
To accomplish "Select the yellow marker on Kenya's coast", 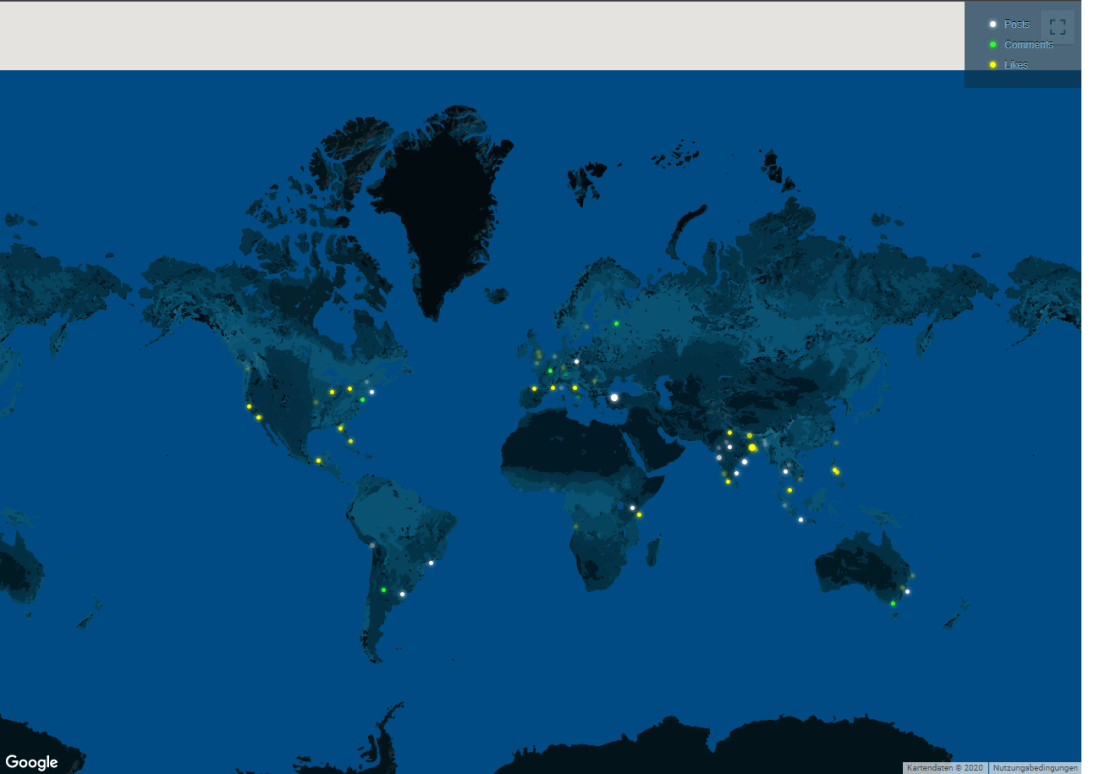I will point(639,515).
